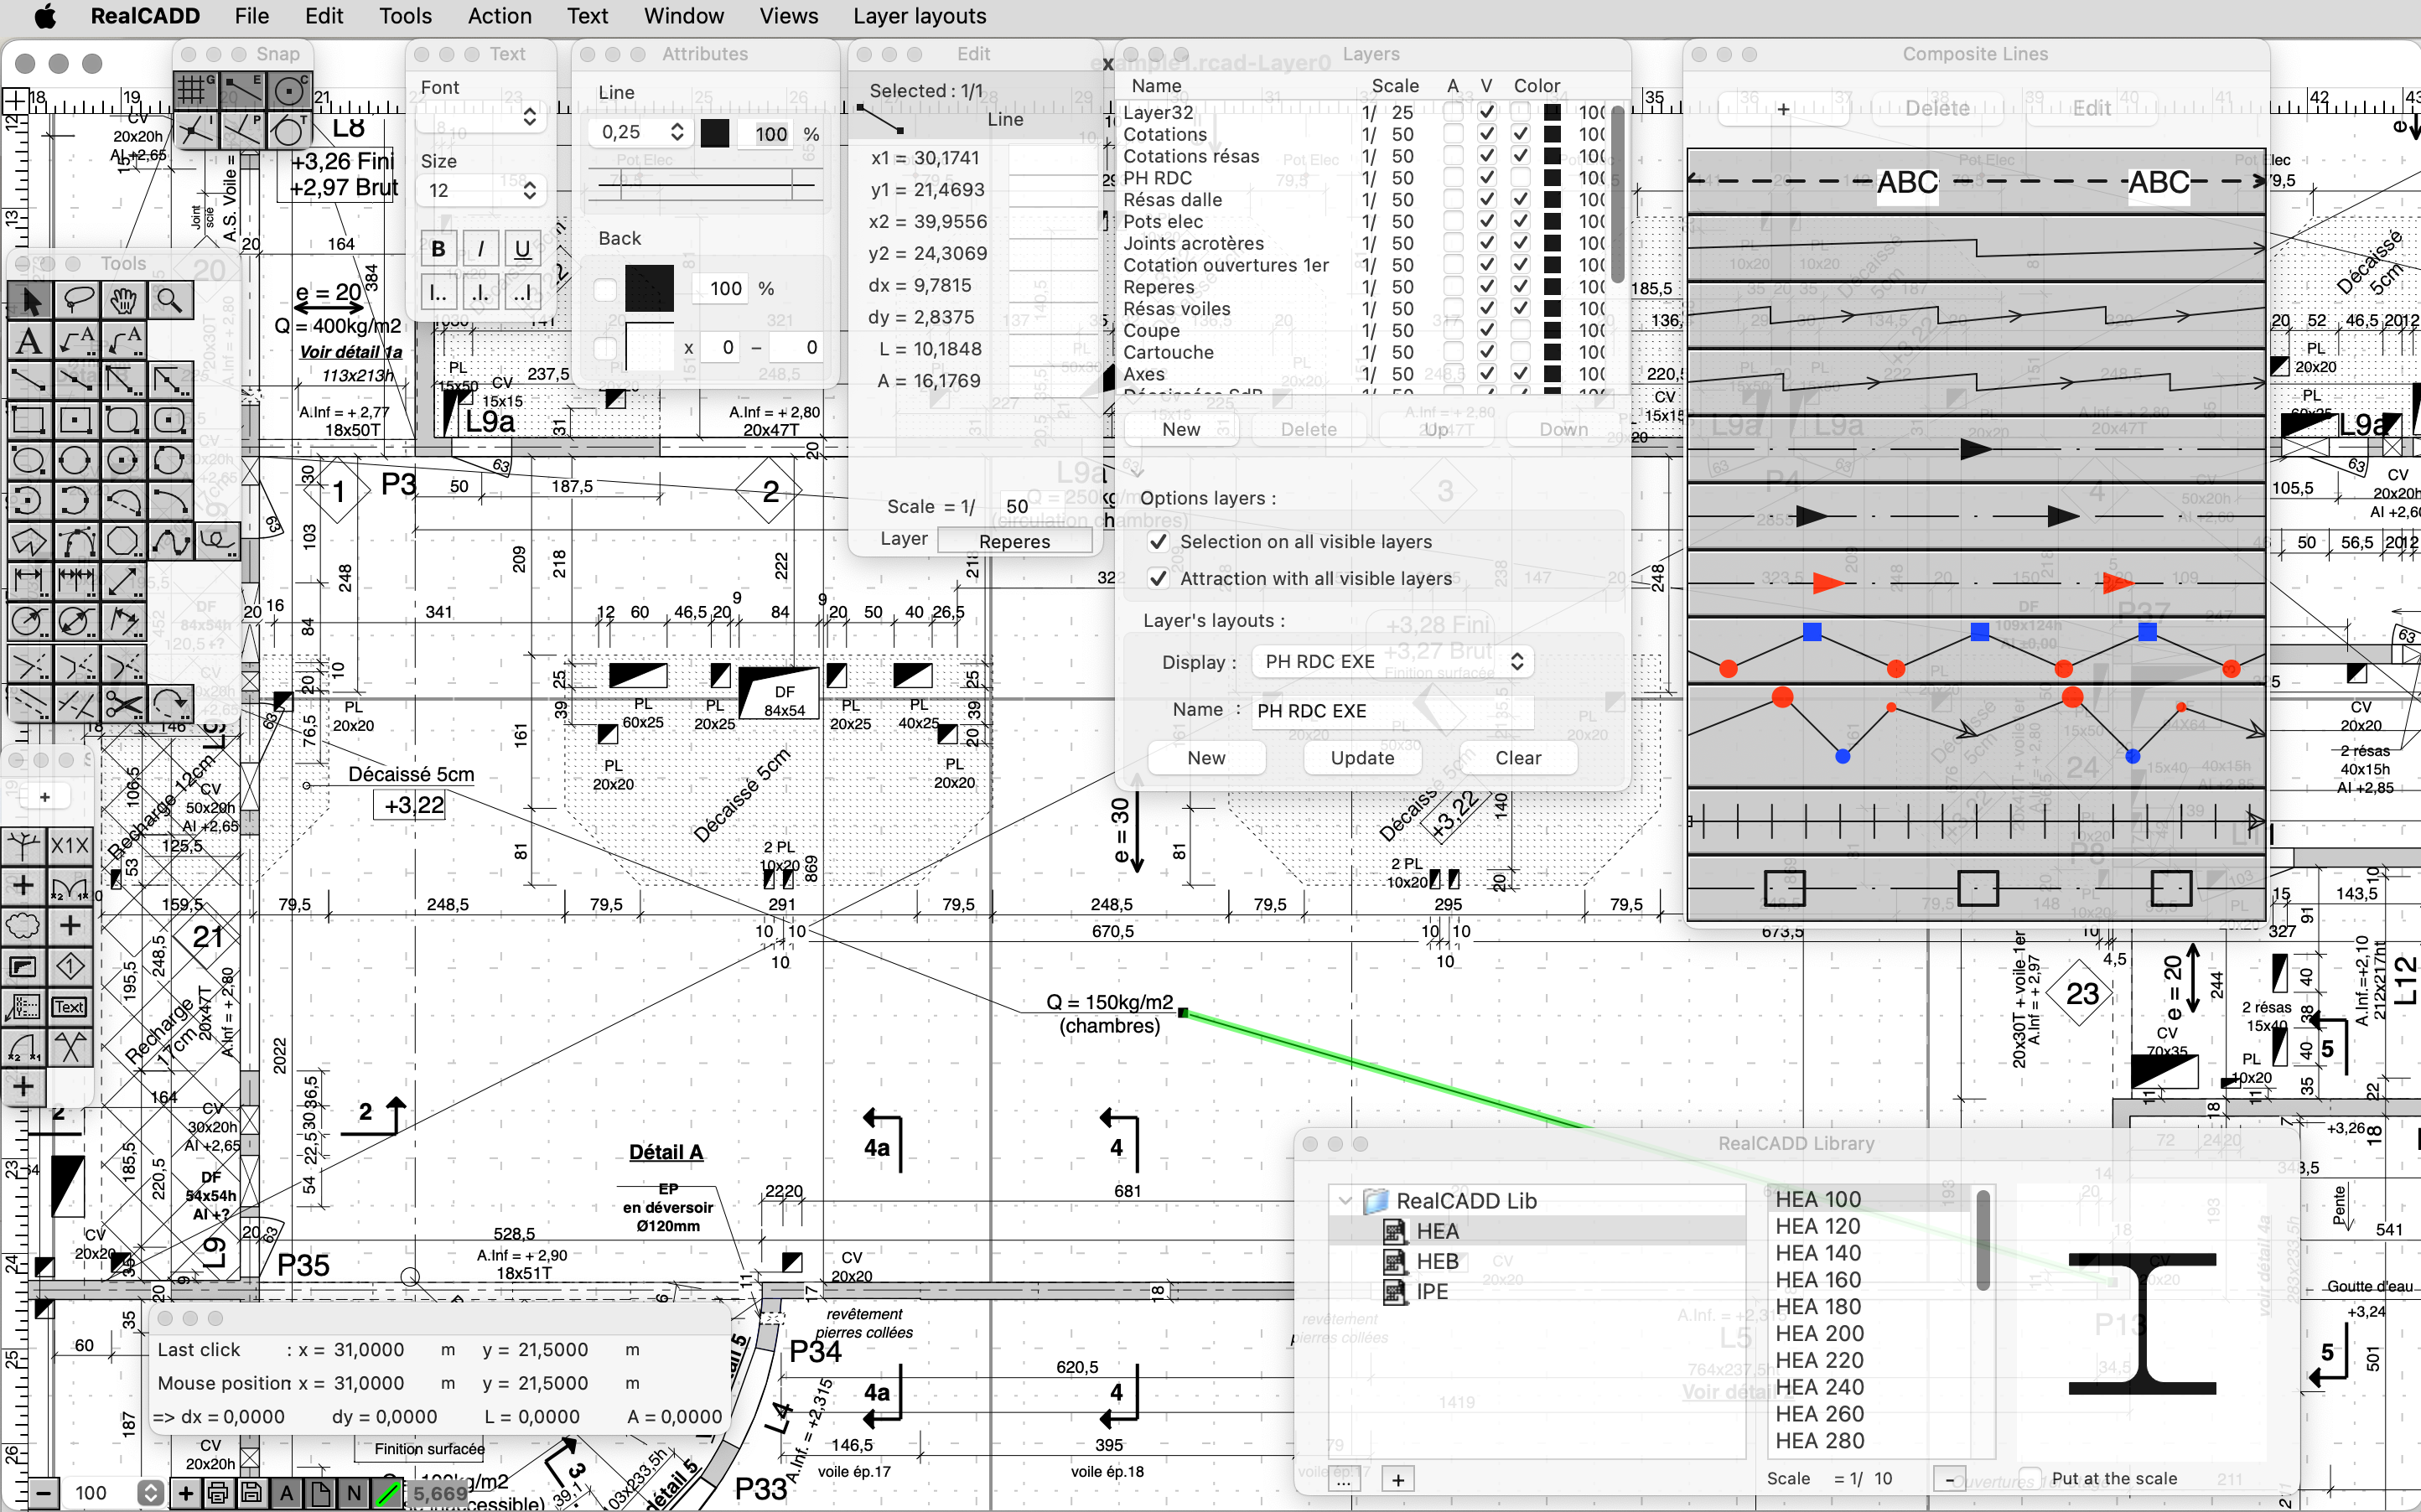This screenshot has width=2421, height=1512.
Task: Toggle Bold in Text palette
Action: [x=438, y=248]
